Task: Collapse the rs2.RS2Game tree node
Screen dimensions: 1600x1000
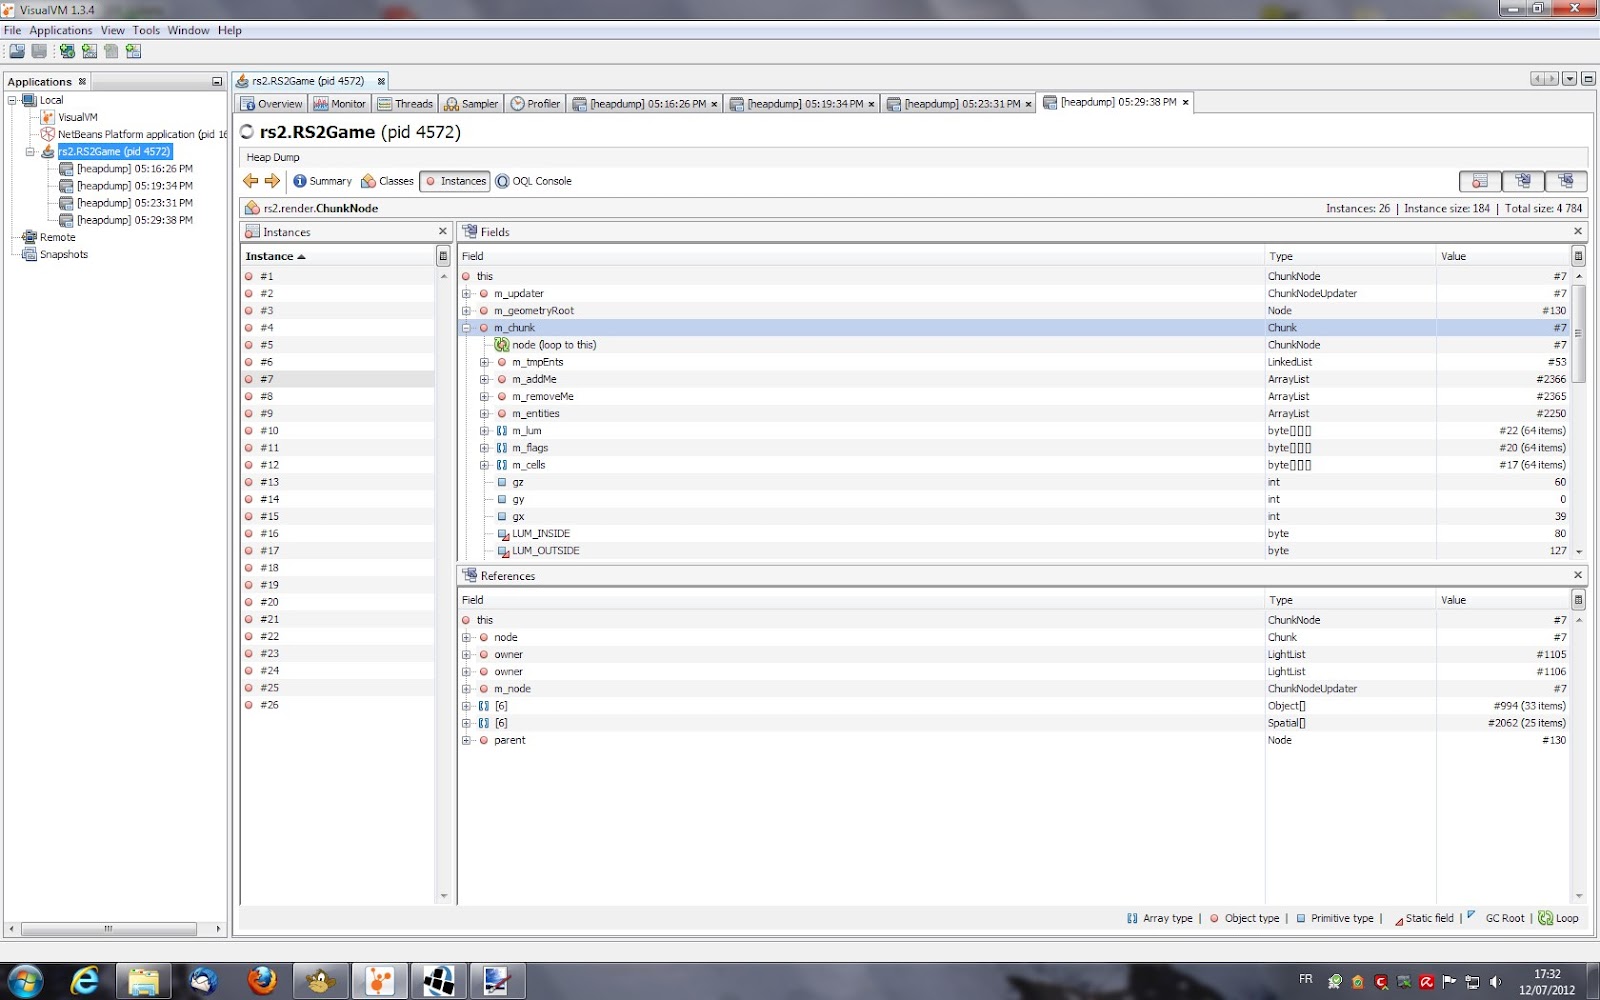Action: coord(30,152)
